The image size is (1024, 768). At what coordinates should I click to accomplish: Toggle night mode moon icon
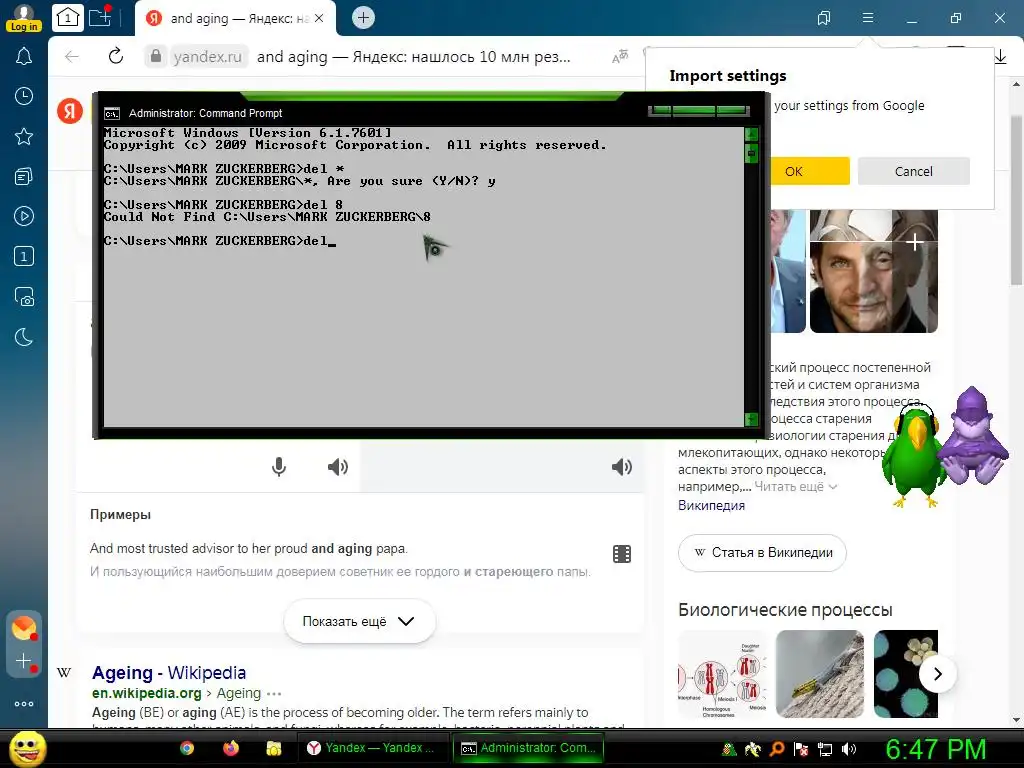click(24, 337)
